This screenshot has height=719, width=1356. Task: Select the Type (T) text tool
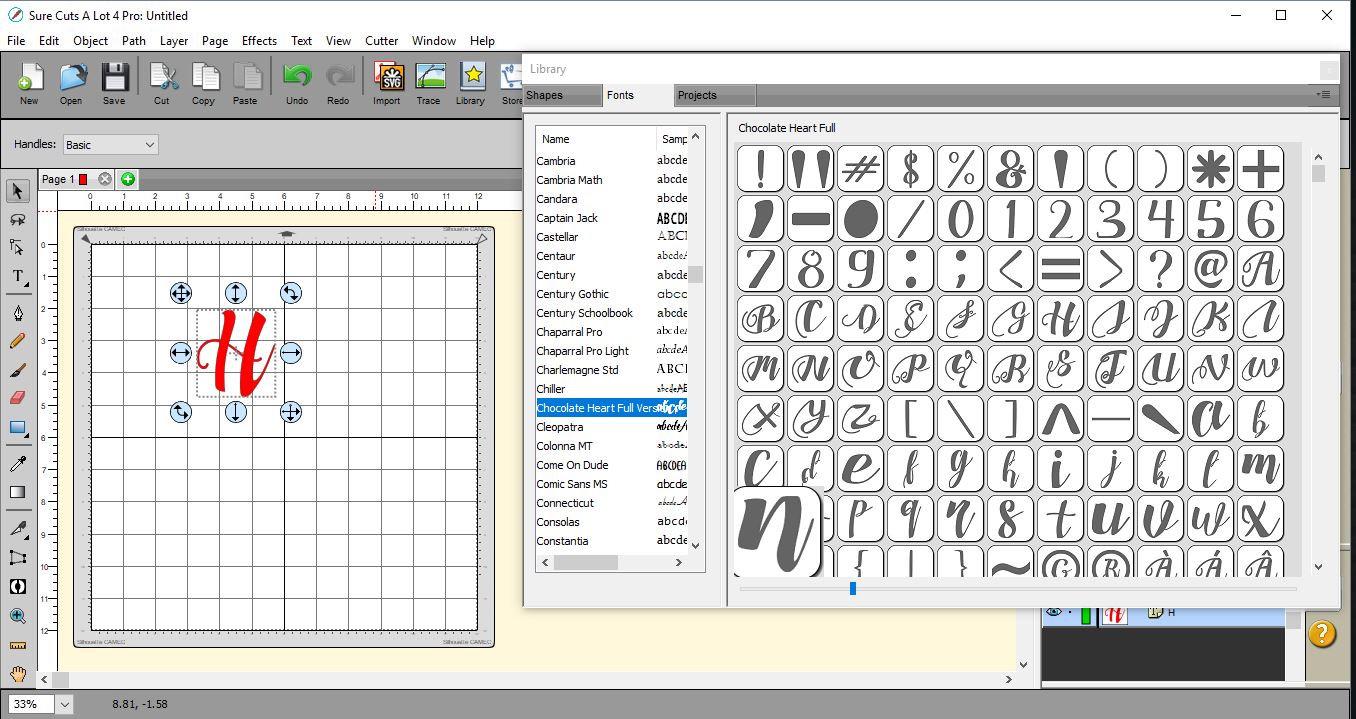coord(17,277)
